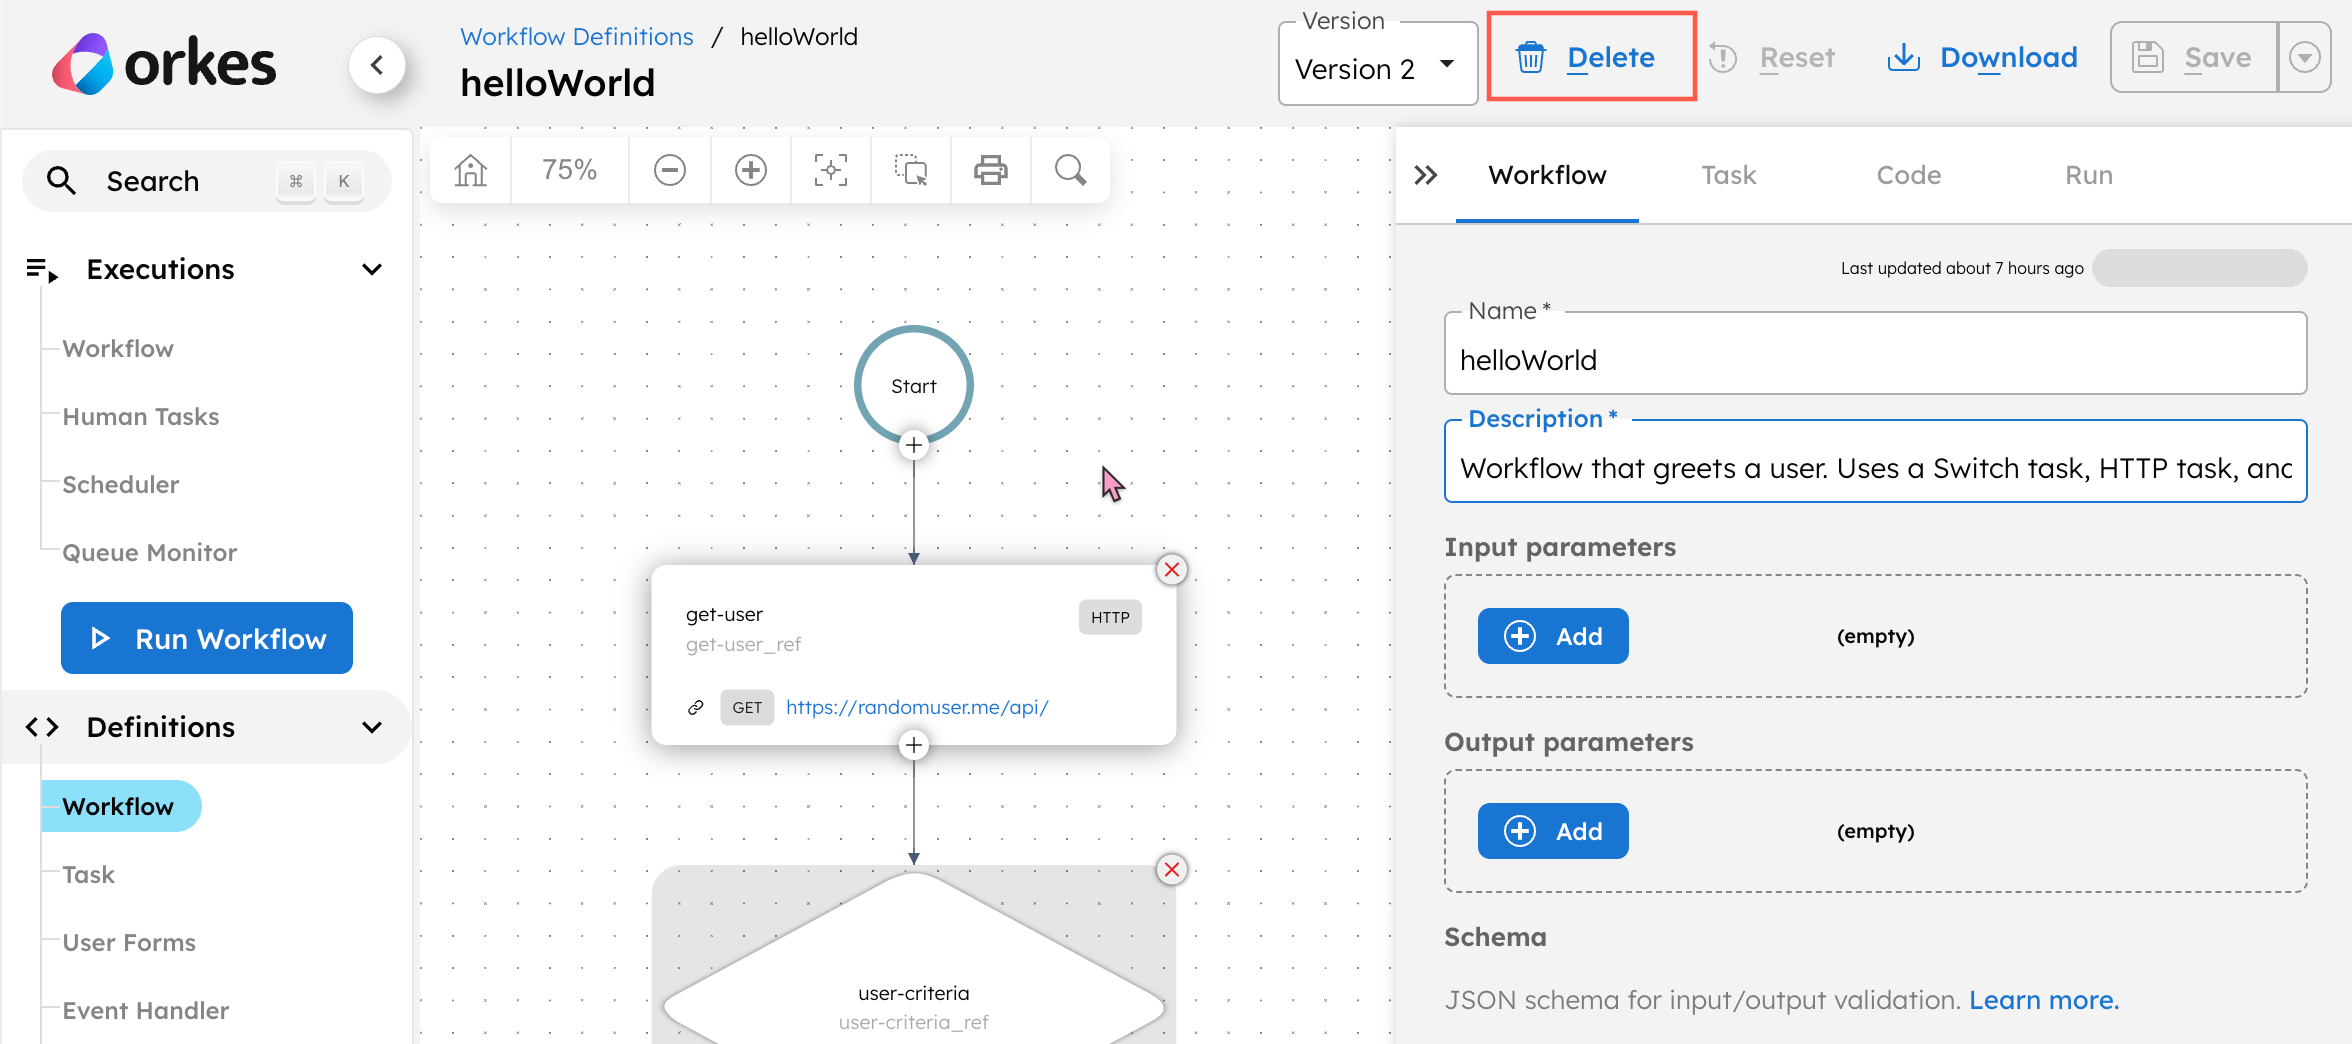Image resolution: width=2352 pixels, height=1044 pixels.
Task: Click the Save button
Action: click(2194, 58)
